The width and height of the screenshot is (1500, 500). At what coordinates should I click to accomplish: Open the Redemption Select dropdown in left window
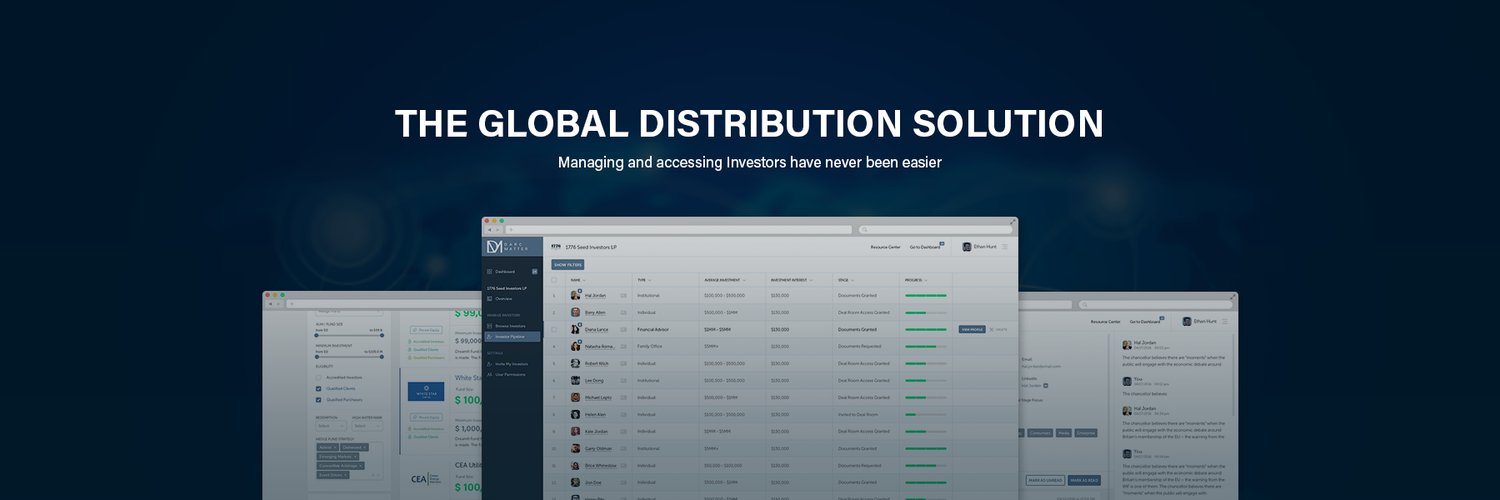[330, 426]
